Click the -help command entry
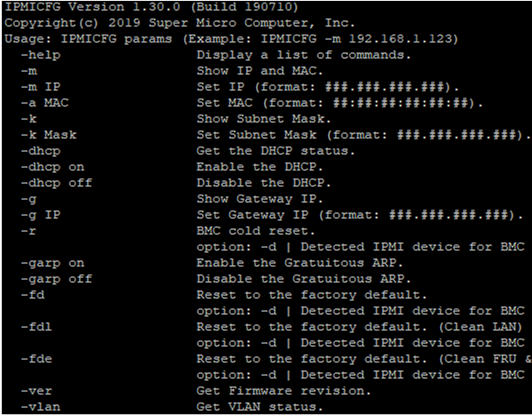Screen dimensions: 532x415 tap(41, 55)
